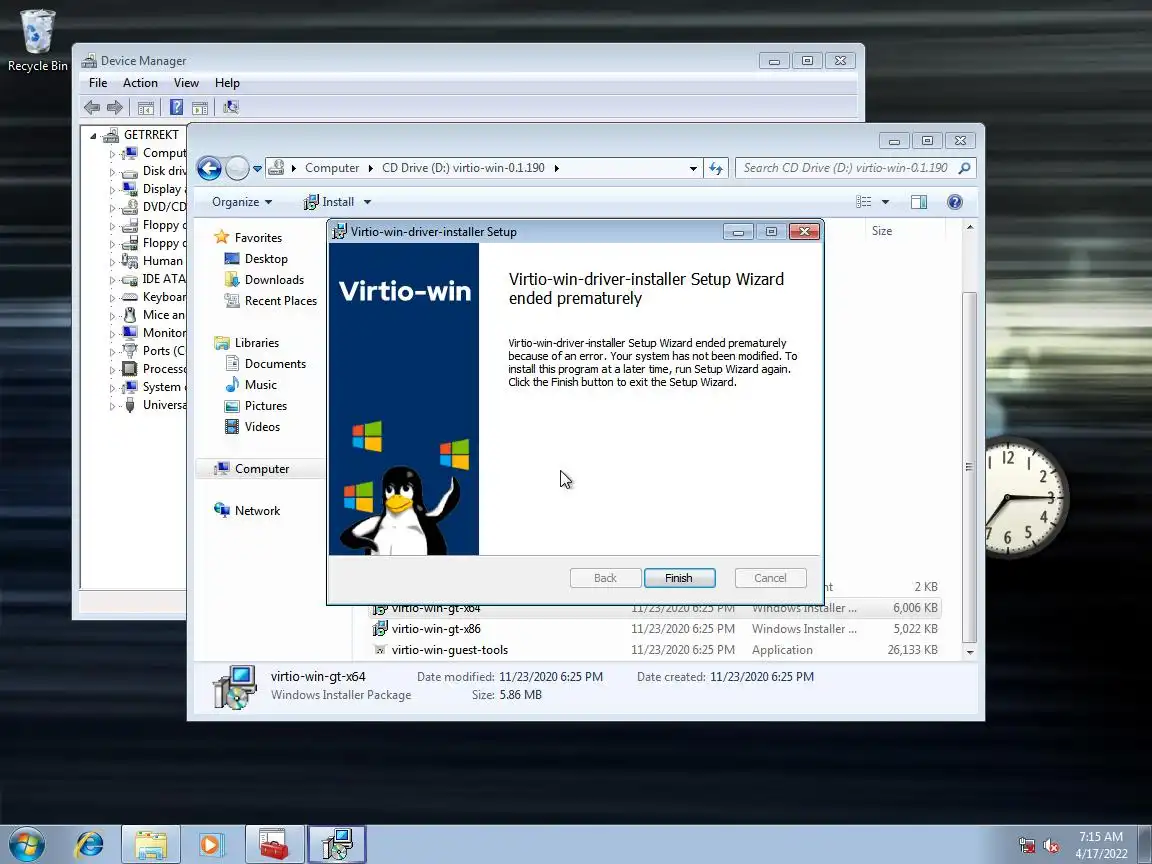This screenshot has width=1152, height=864.
Task: Open Windows Explorer taskbar icon
Action: tap(151, 844)
